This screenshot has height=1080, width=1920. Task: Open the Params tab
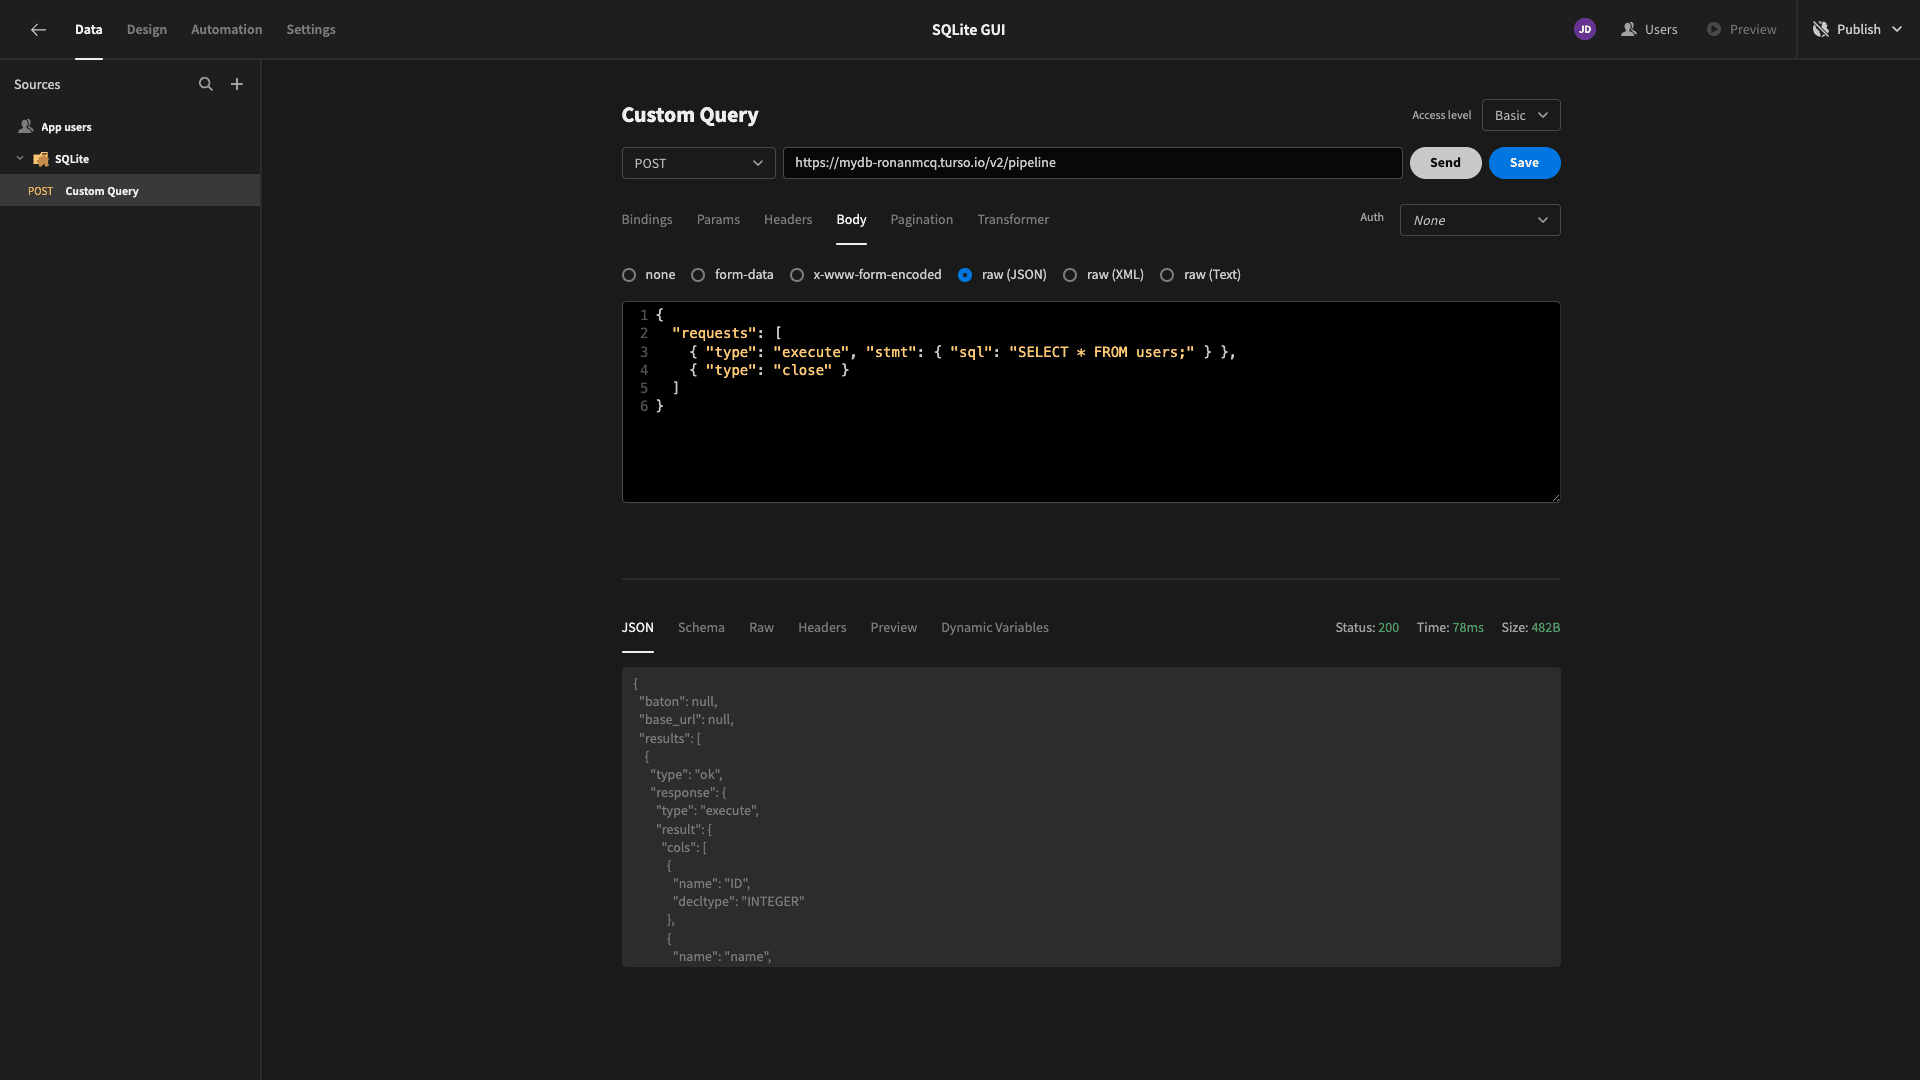point(718,220)
